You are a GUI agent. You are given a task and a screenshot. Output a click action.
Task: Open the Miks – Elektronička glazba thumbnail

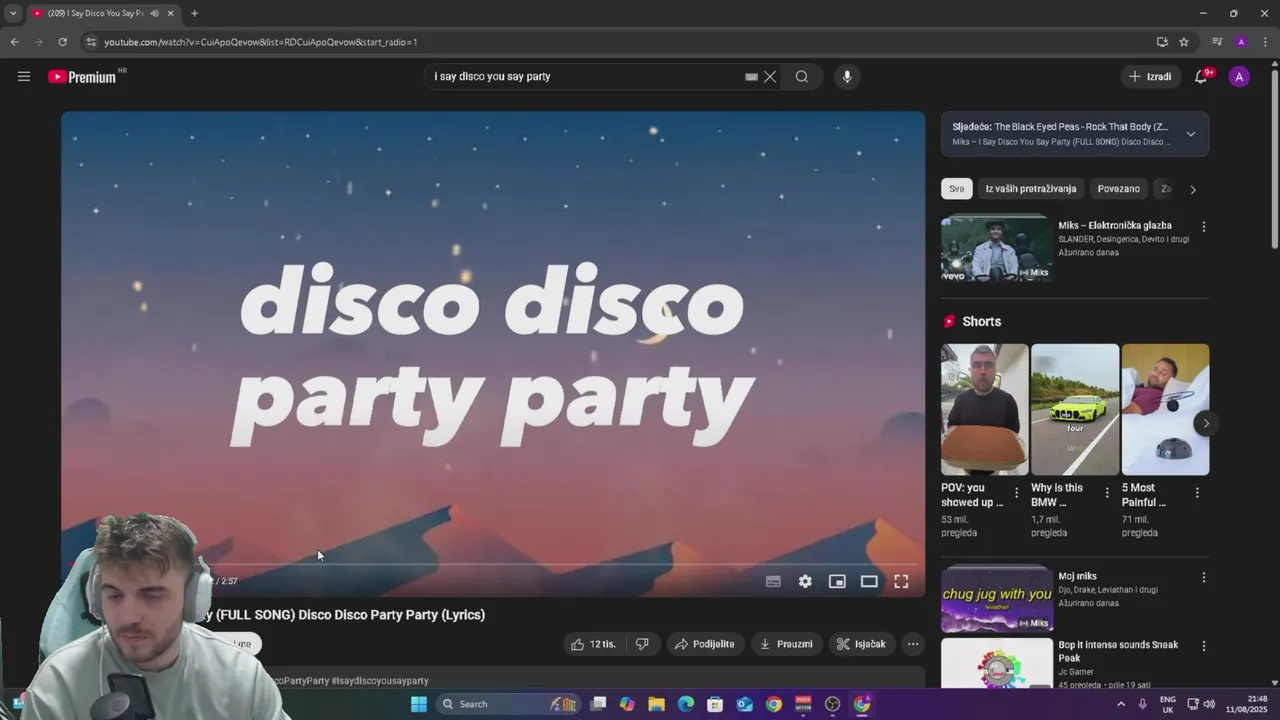click(997, 248)
